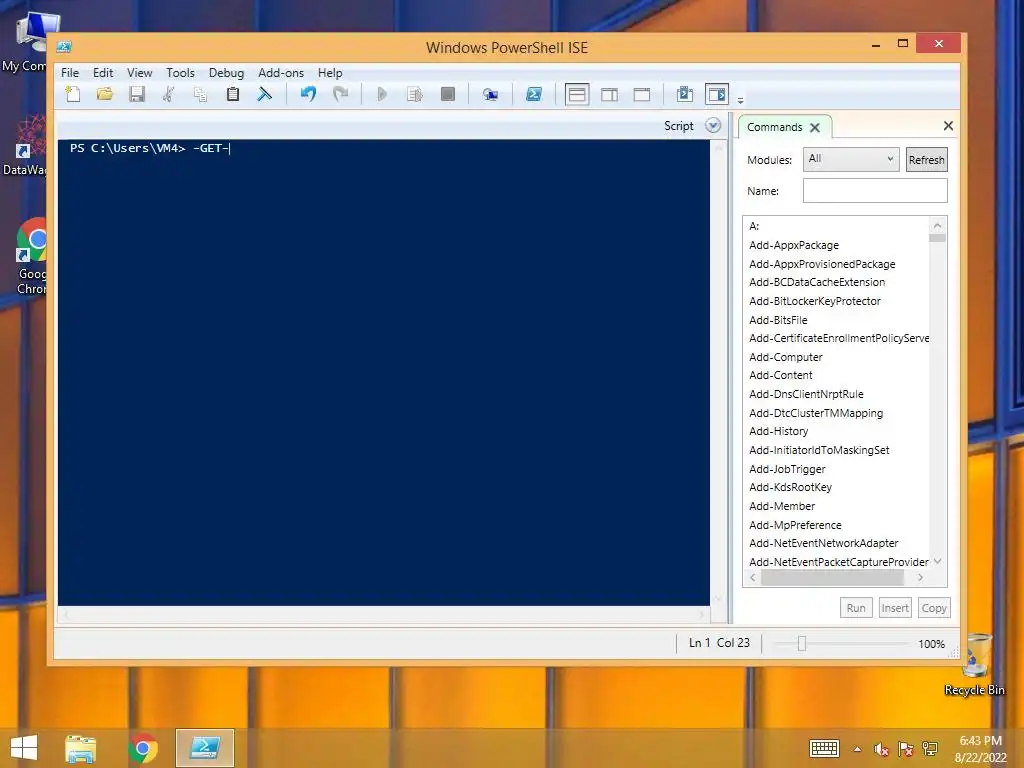1024x768 pixels.
Task: Open toolbar overflow options arrow
Action: click(741, 101)
